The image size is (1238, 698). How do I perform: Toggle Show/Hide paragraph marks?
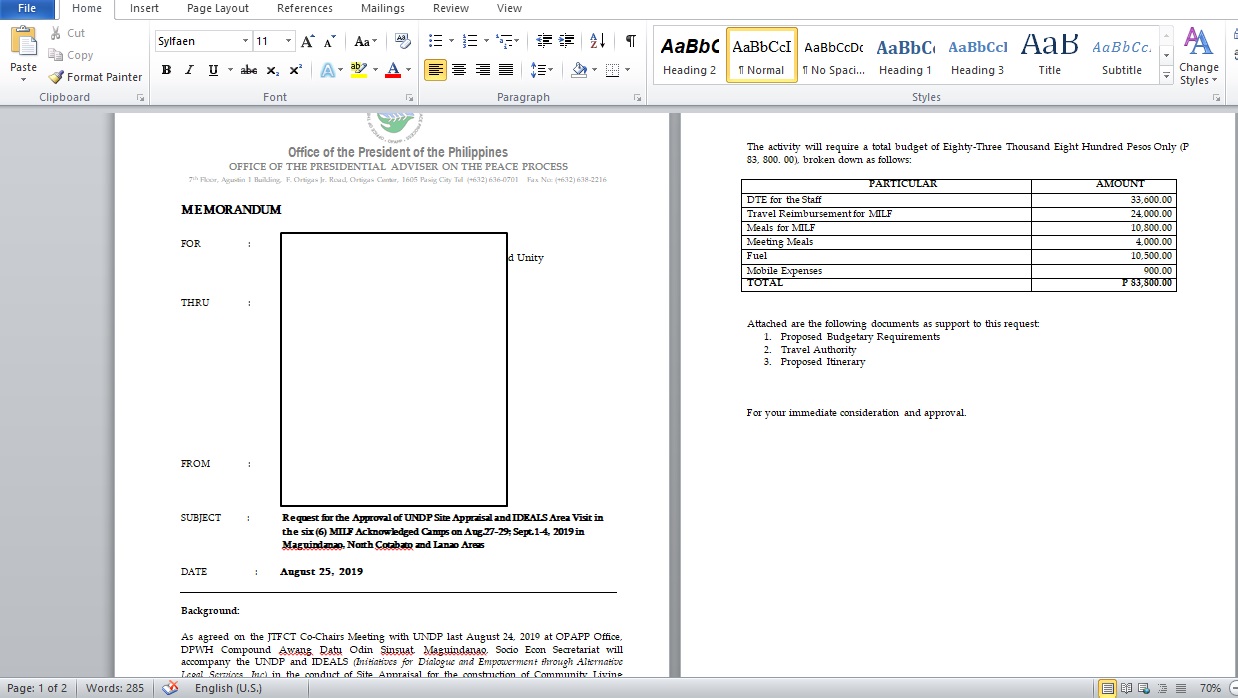click(630, 41)
